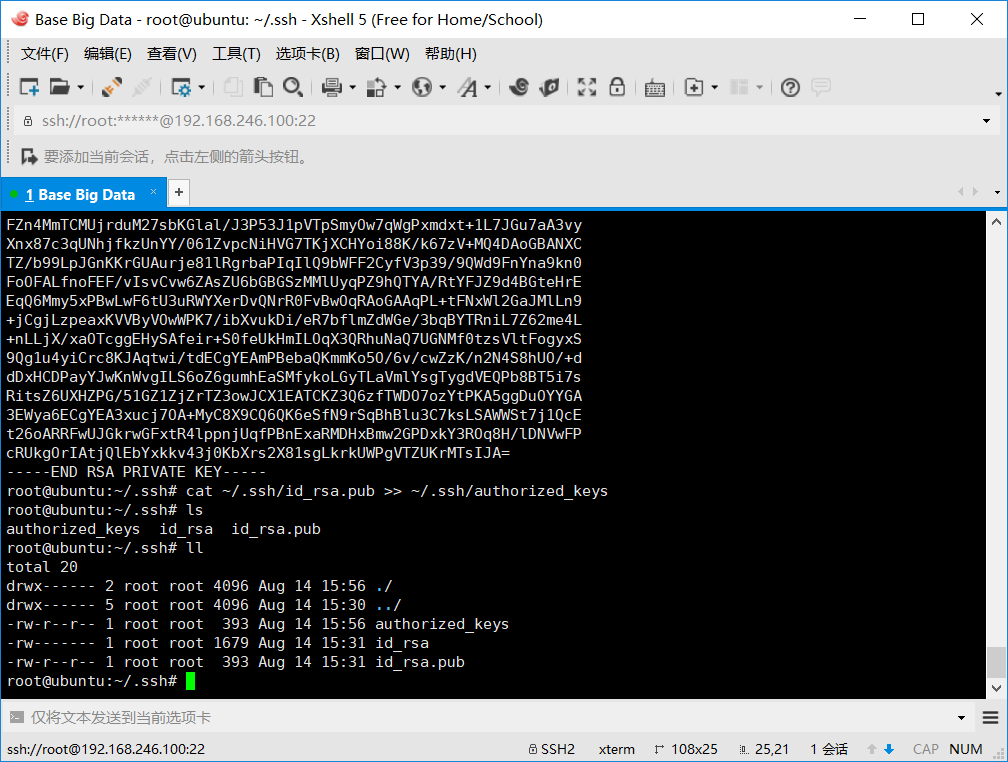Screen dimensions: 1008x762
Task: Click the 1 会话 session count
Action: click(x=829, y=749)
